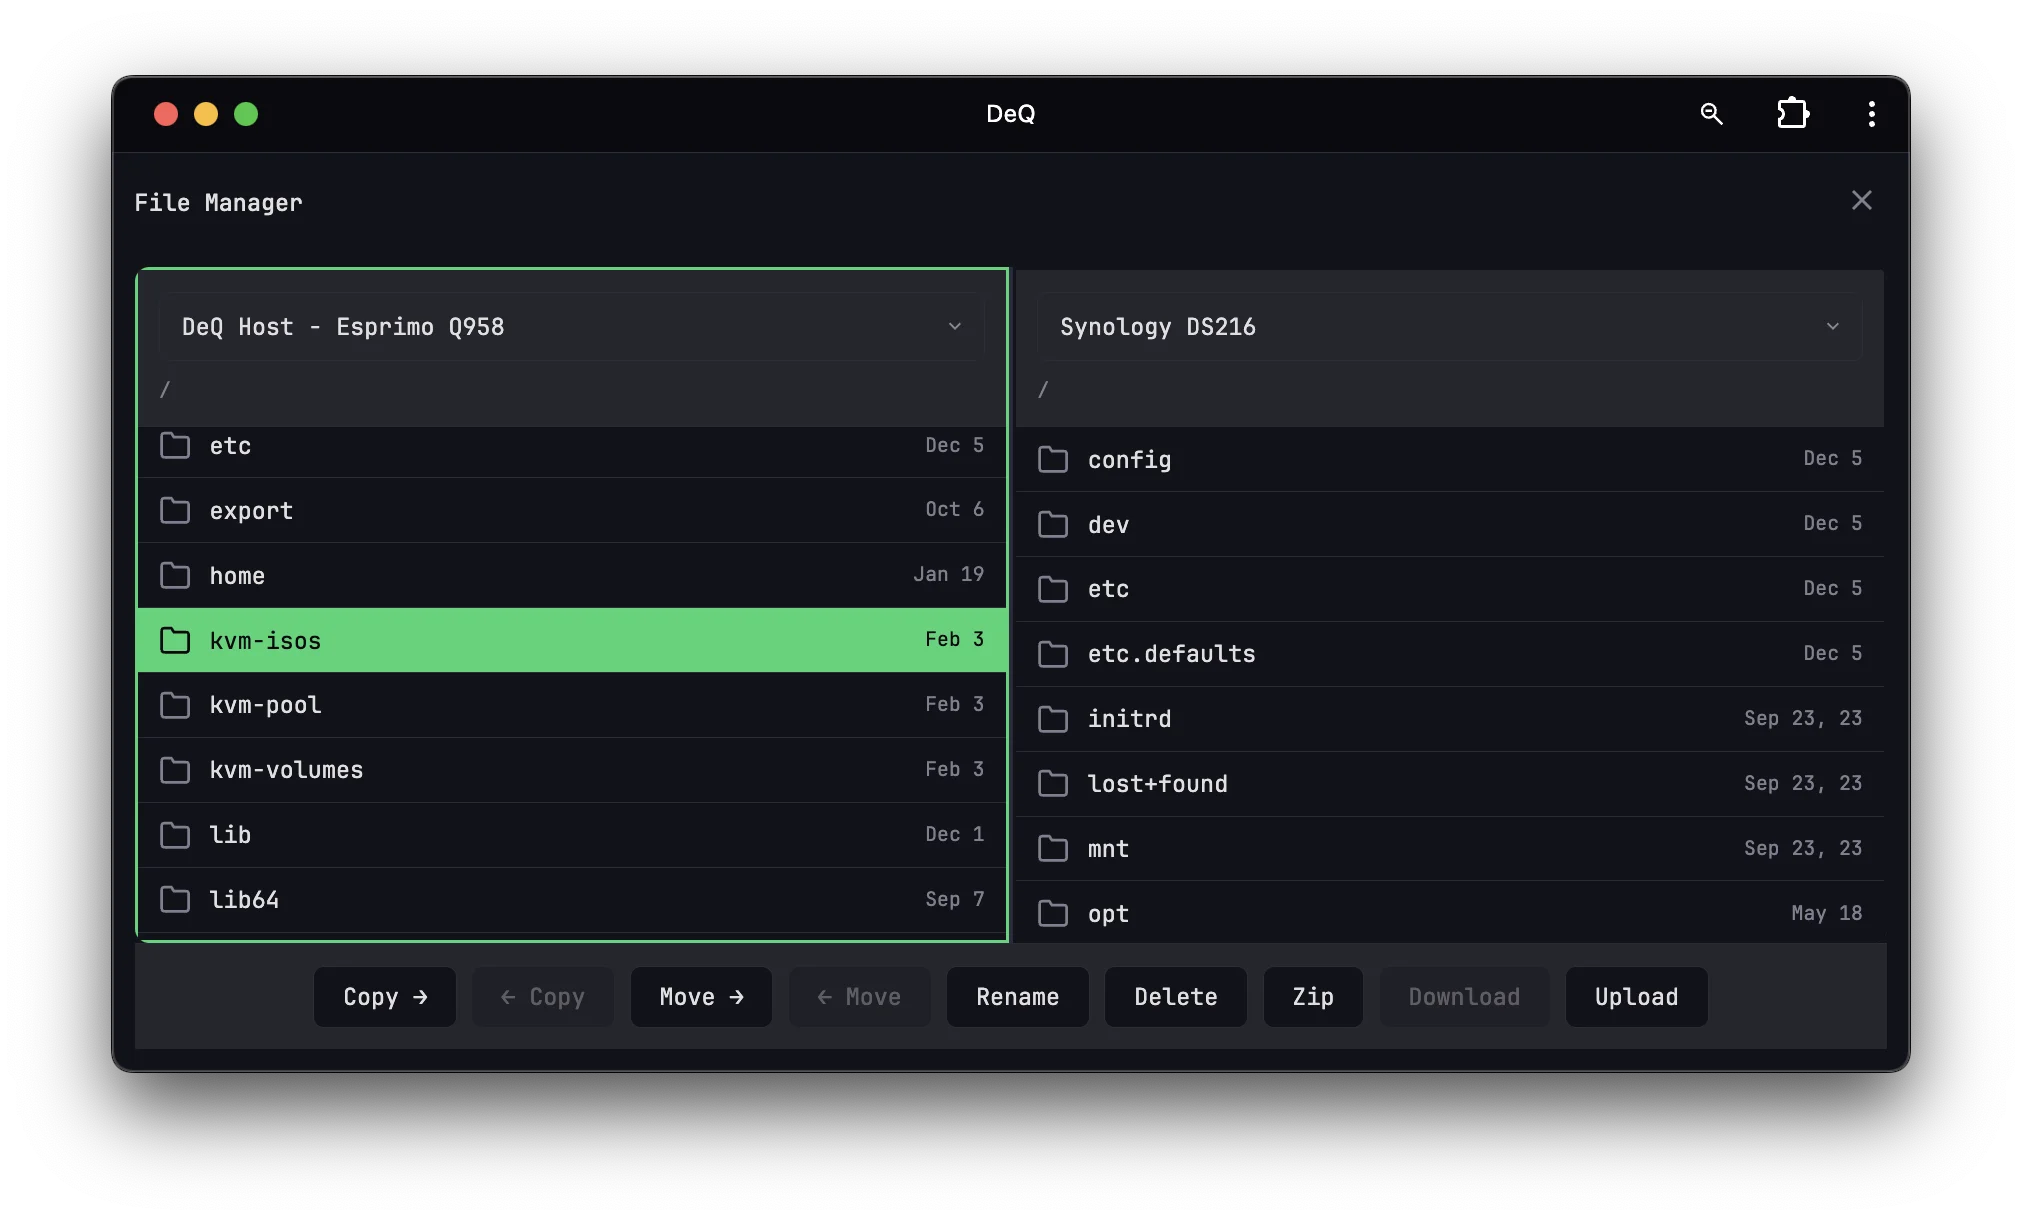Viewport: 2022px width, 1220px height.
Task: Click the folder icon beside opt
Action: click(x=1054, y=913)
